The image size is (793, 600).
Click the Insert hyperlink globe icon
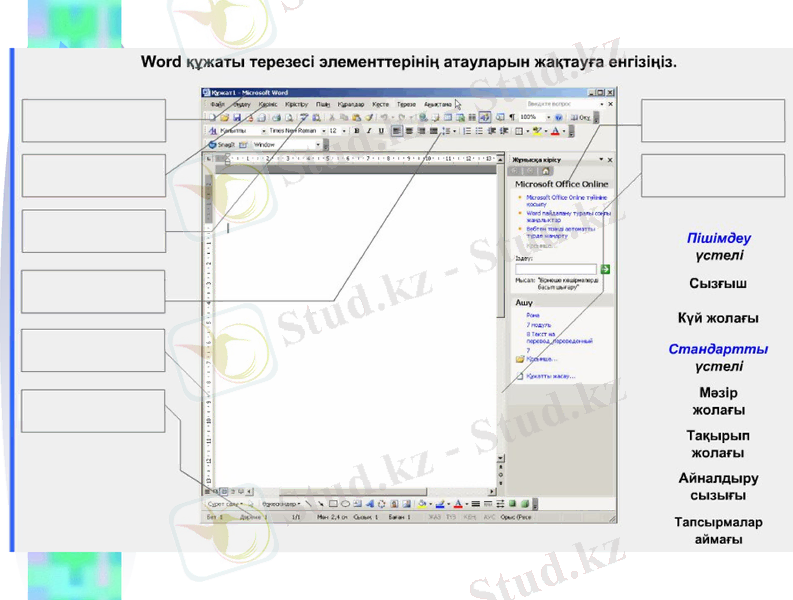[423, 117]
